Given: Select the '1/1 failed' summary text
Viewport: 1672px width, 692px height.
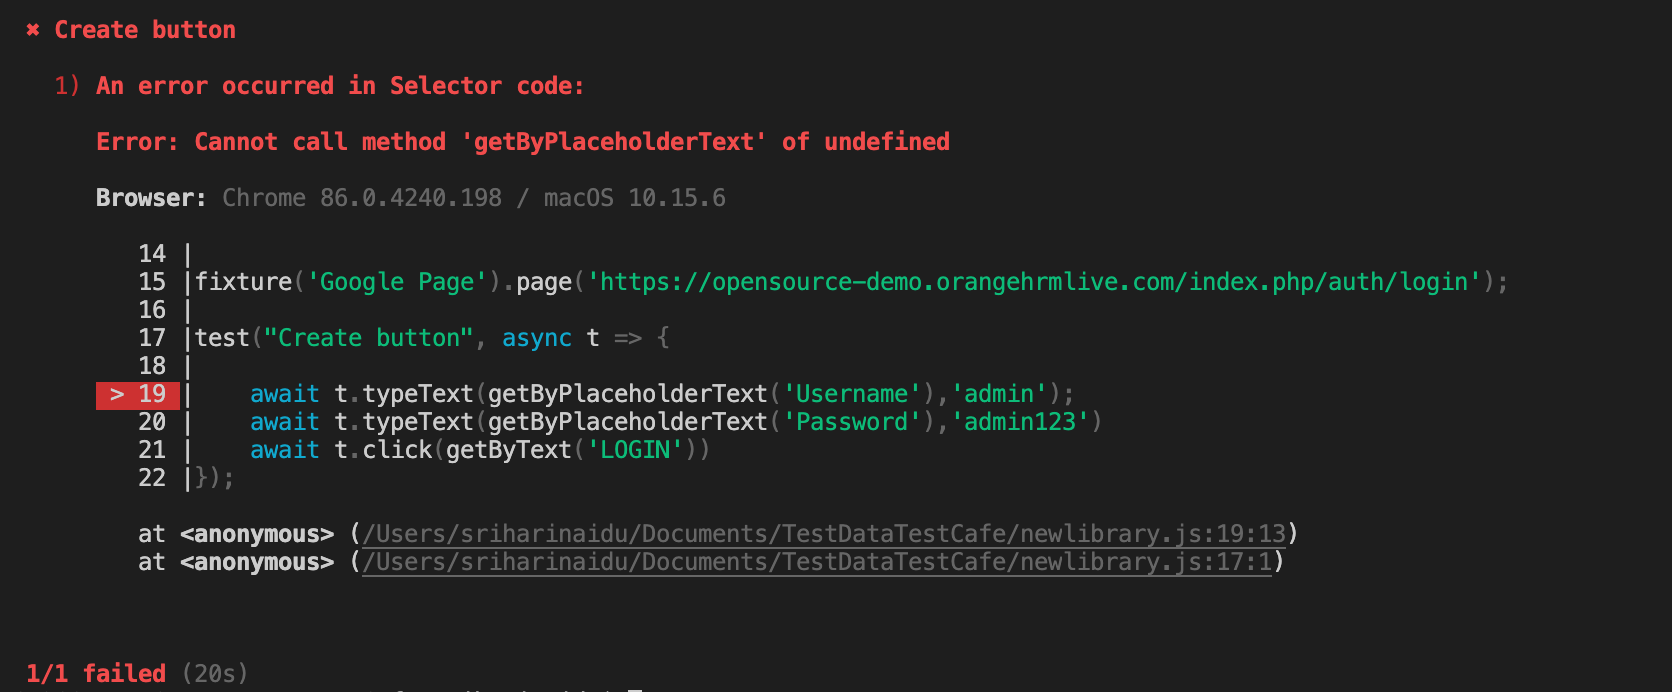Looking at the screenshot, I should pyautogui.click(x=96, y=674).
